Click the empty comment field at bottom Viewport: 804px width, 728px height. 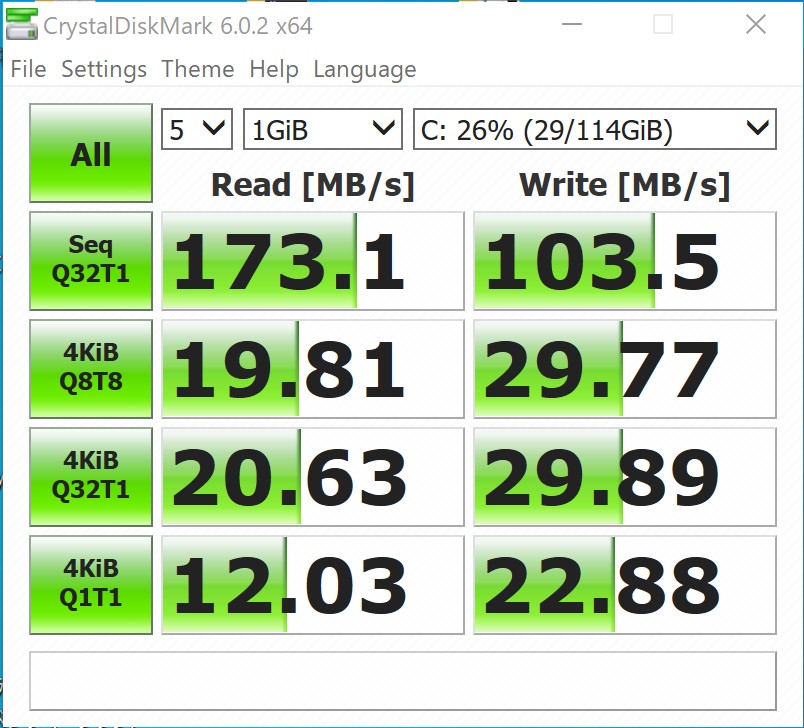(x=403, y=681)
